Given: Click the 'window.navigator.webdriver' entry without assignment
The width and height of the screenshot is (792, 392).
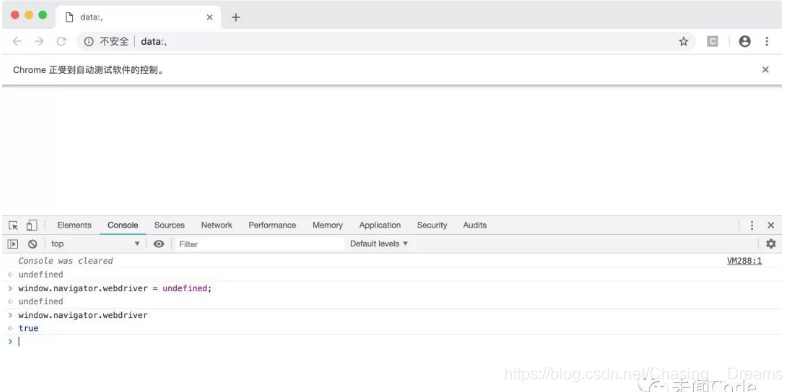Looking at the screenshot, I should click(83, 315).
